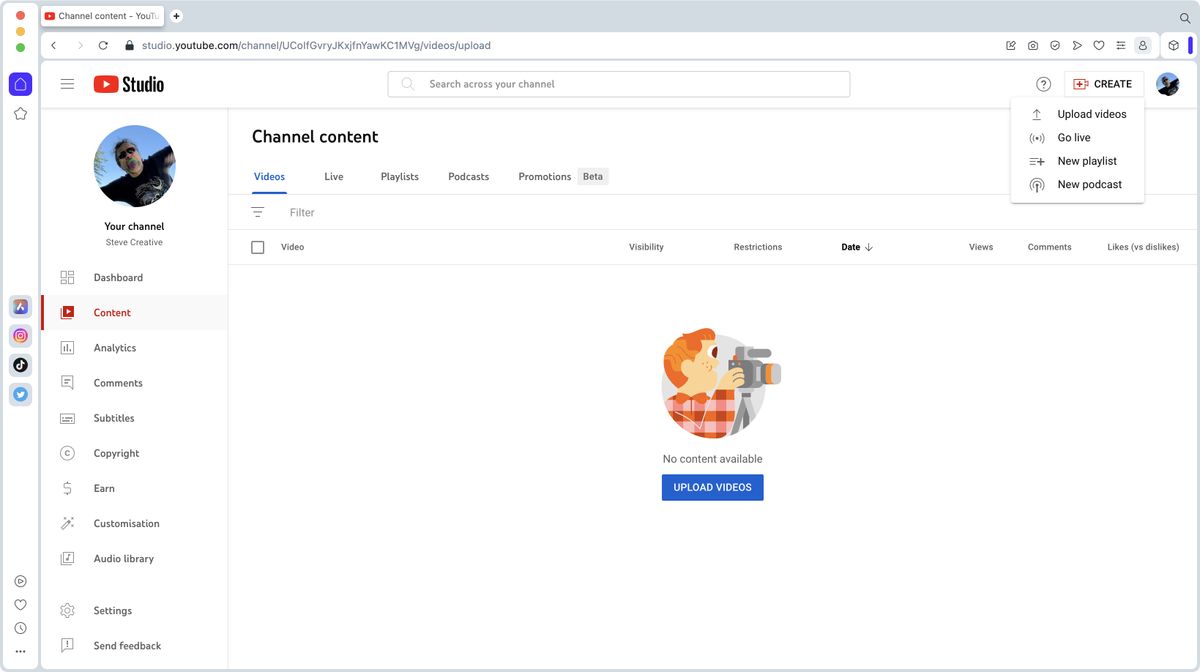
Task: Open the Subtitles section
Action: tap(113, 418)
